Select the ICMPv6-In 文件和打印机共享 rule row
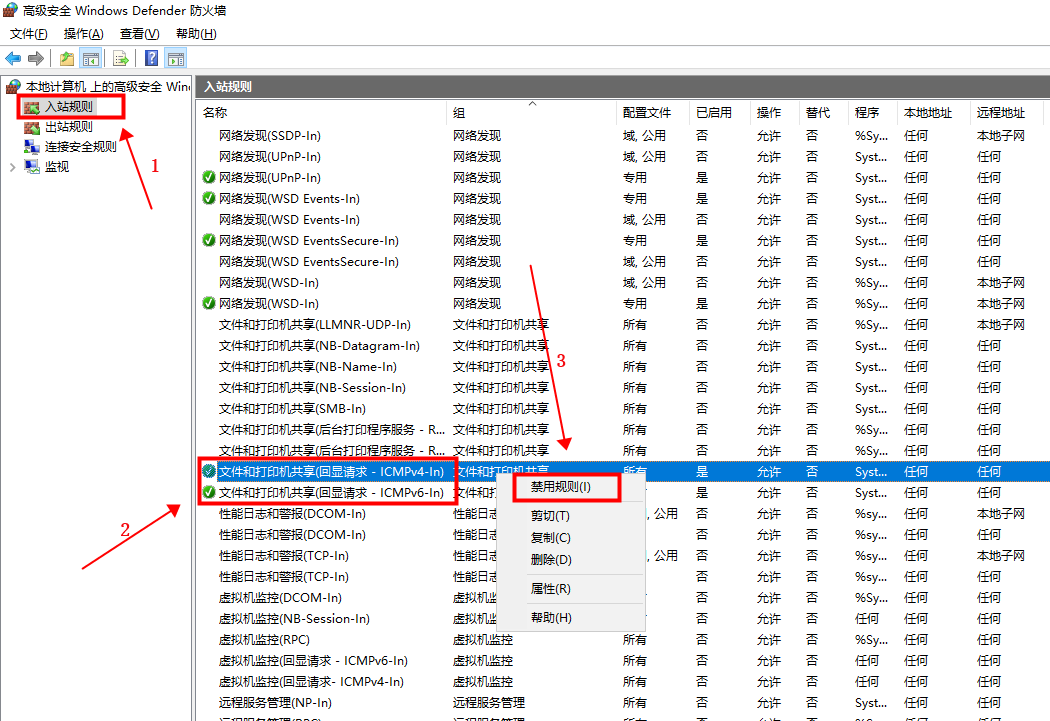The width and height of the screenshot is (1050, 721). tap(331, 493)
